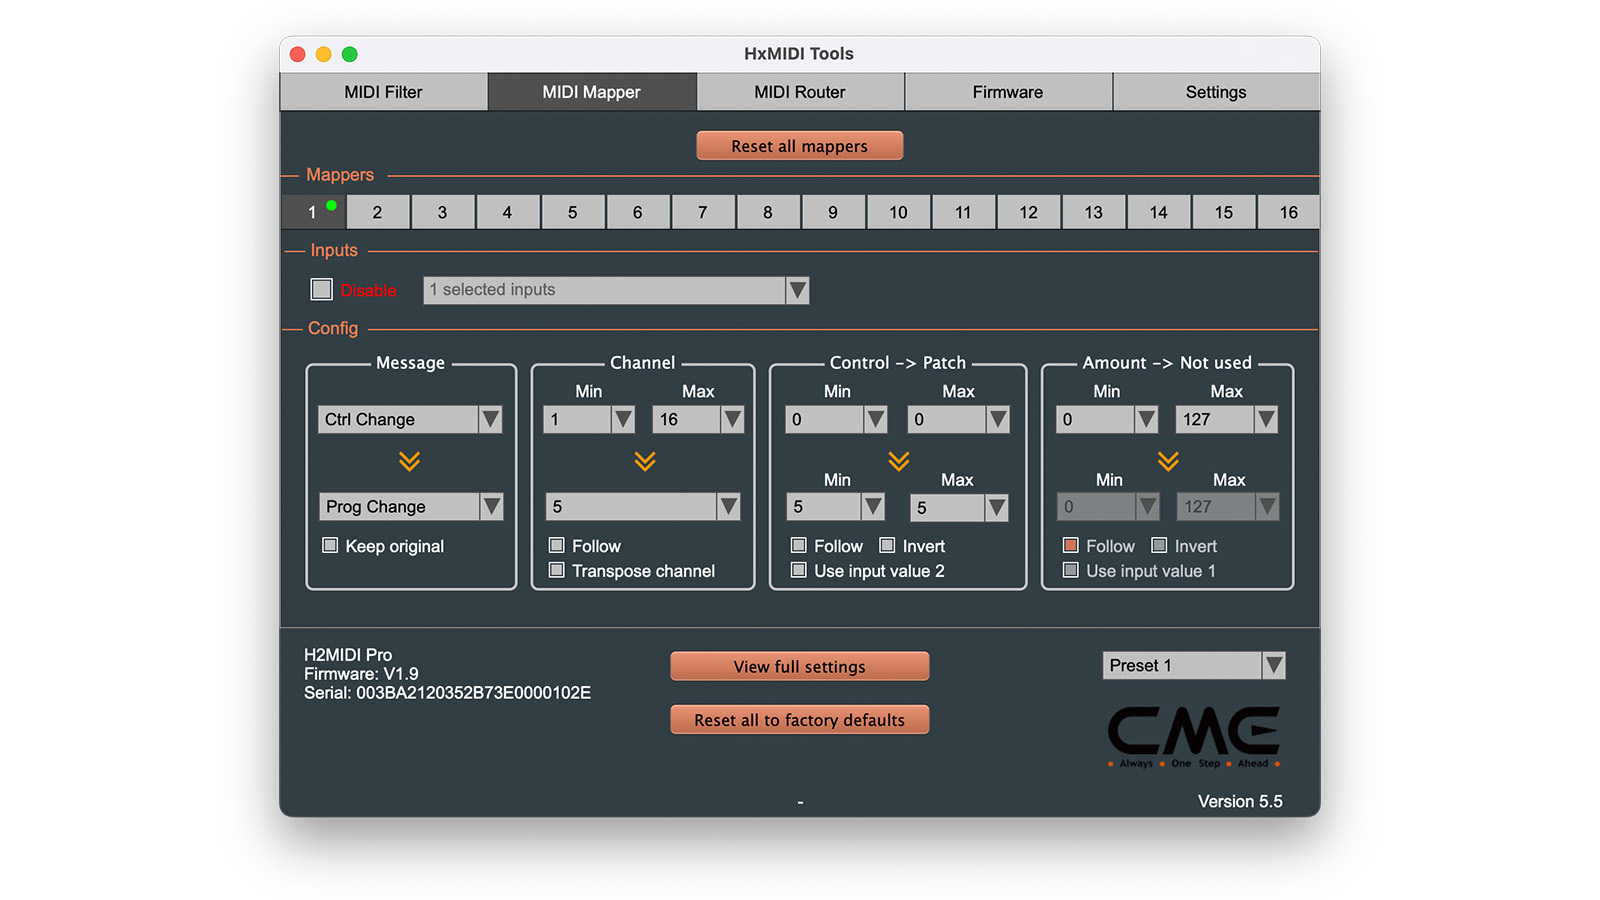Select mapper number 8
Screen dimensions: 1600x900
(x=767, y=212)
